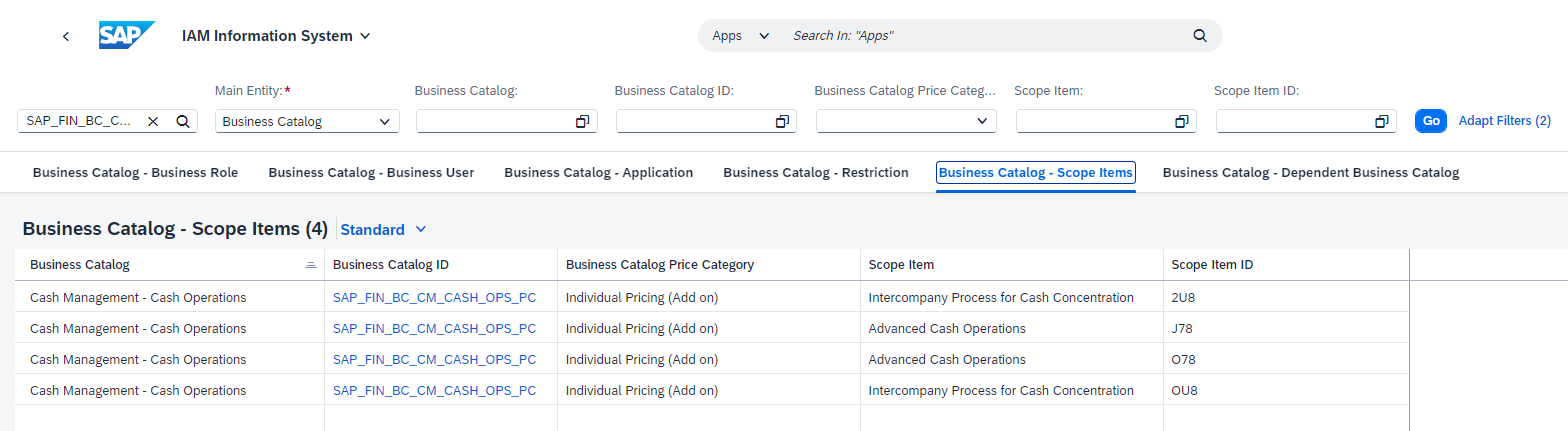Open the Standard view variant dropdown
This screenshot has height=431, width=1568.
(x=384, y=230)
